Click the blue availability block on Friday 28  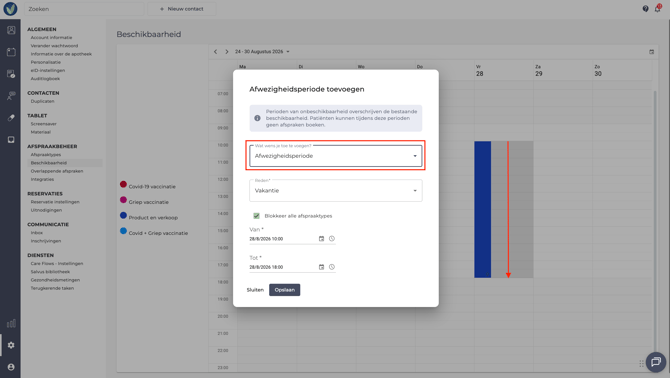tap(482, 209)
